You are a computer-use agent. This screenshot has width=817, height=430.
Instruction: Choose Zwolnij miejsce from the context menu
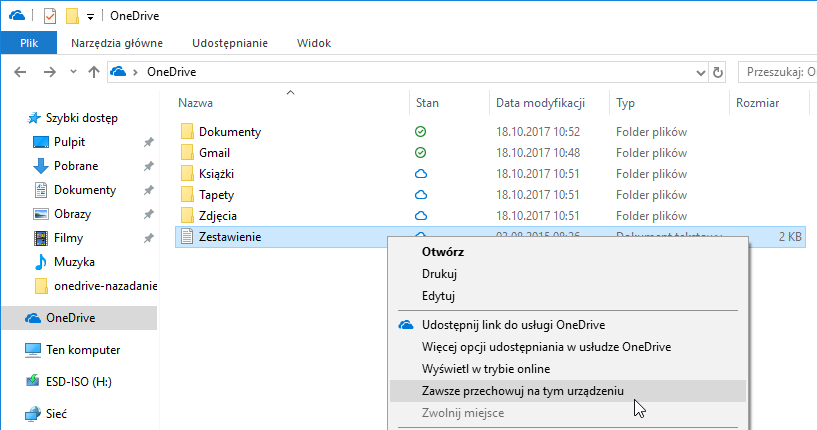[x=568, y=413]
